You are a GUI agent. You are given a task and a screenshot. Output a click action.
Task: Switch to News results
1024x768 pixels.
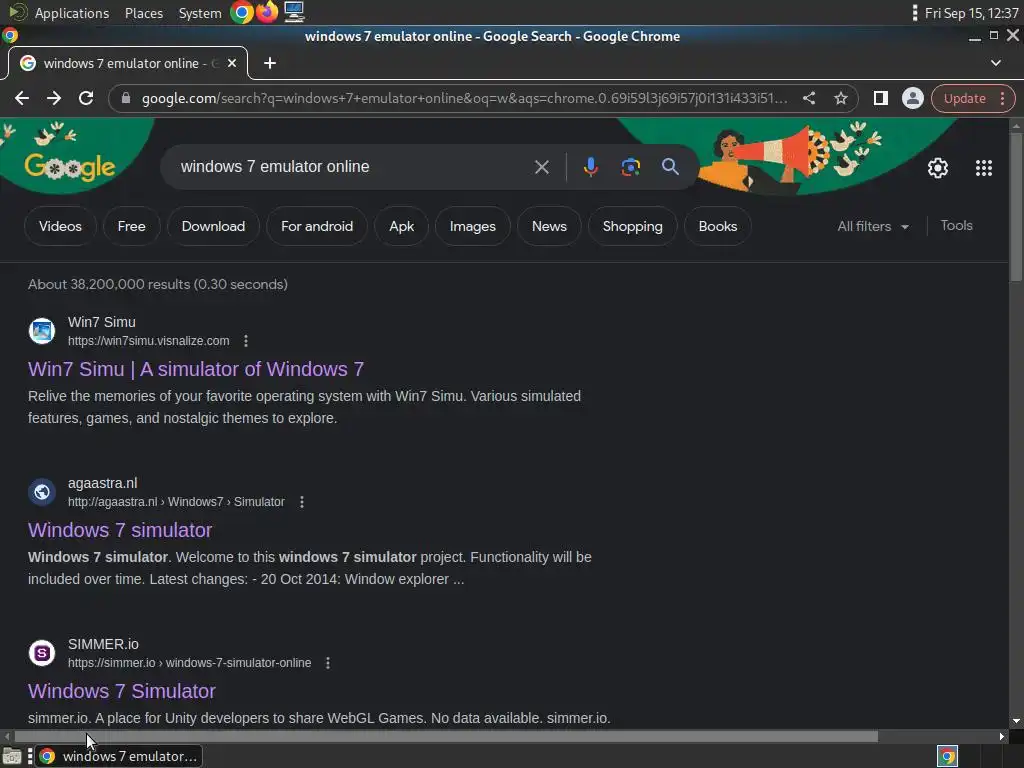tap(549, 226)
